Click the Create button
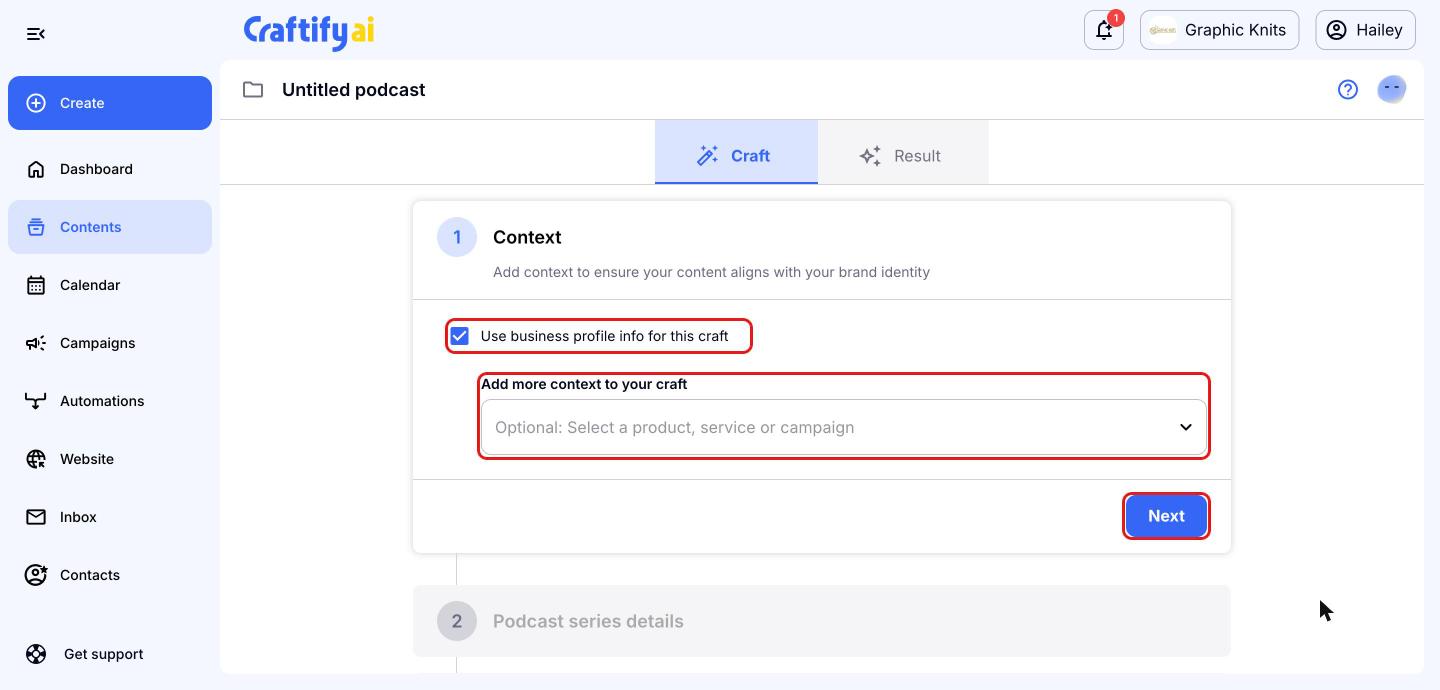 tap(110, 103)
